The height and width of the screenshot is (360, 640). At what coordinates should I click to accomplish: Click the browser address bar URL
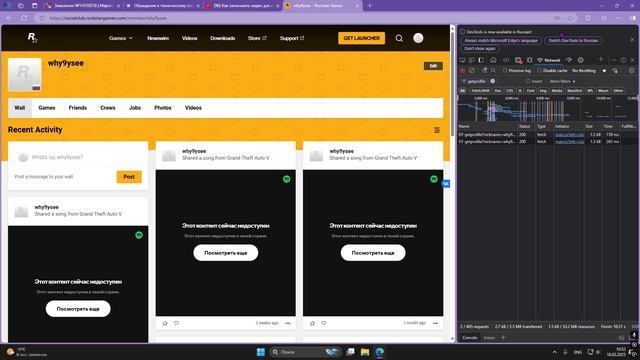click(x=108, y=18)
